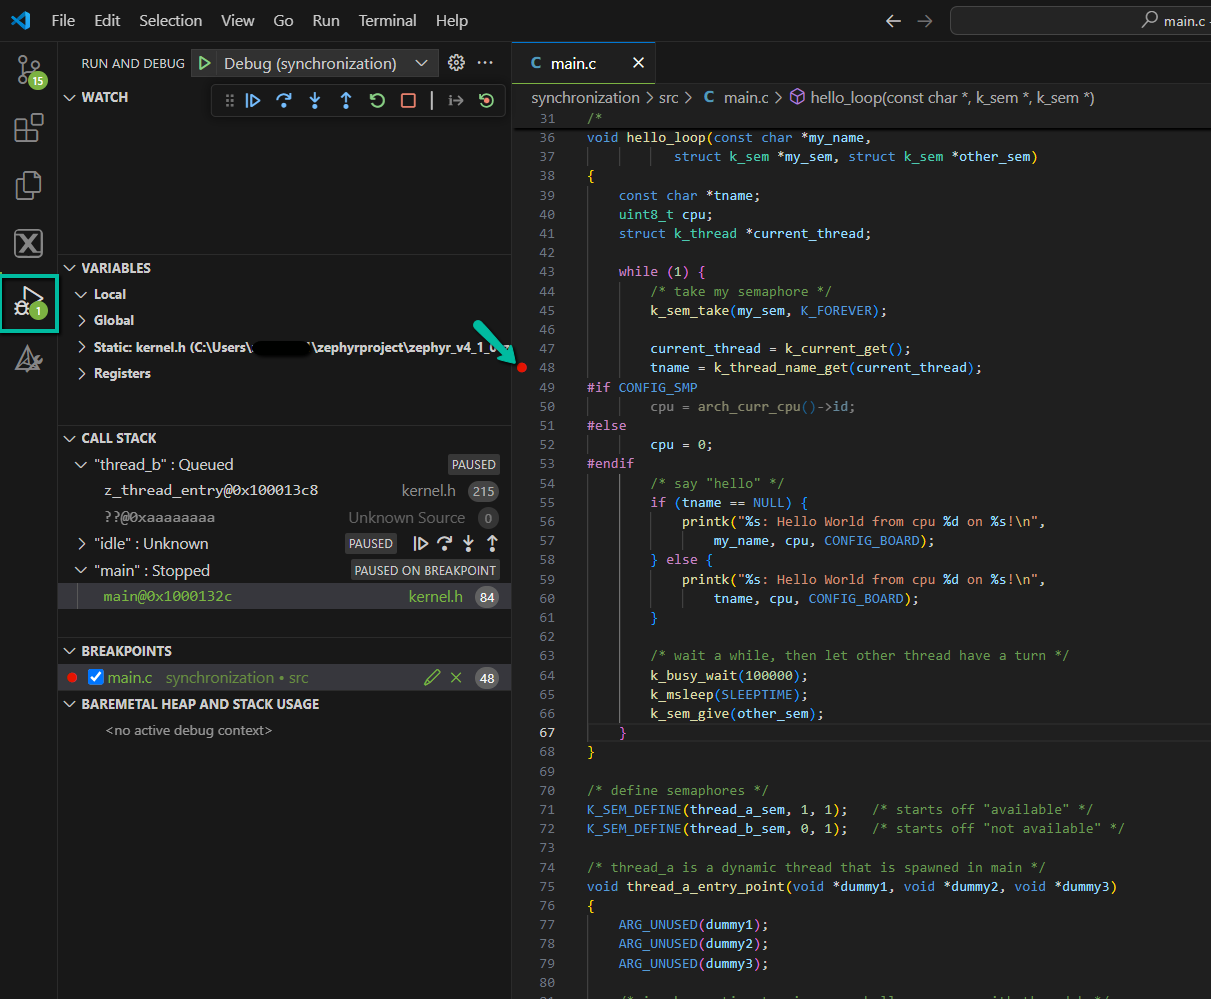Viewport: 1211px width, 999px height.
Task: Toggle the breakpoint dot on line 48
Action: (x=521, y=367)
